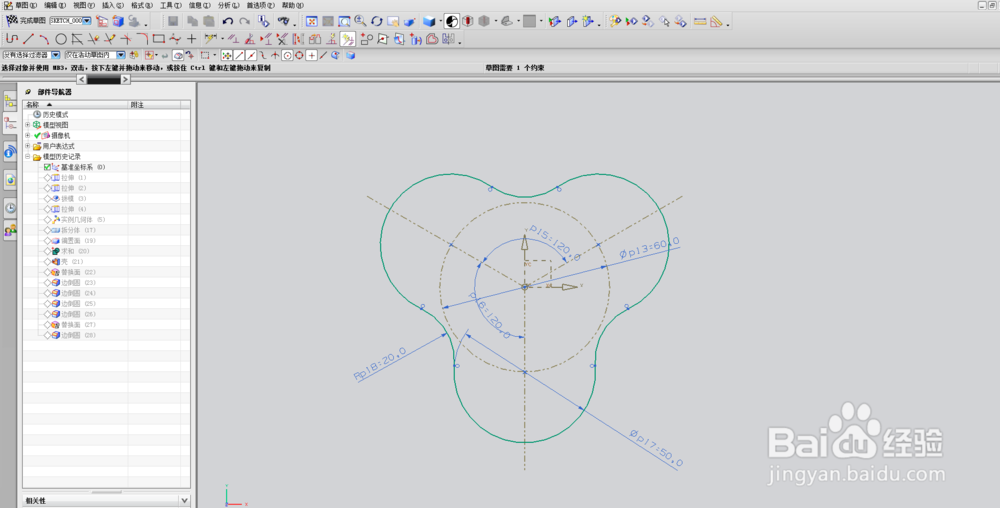1000x508 pixels.
Task: Open the Assembly Navigator sidebar tab
Action: click(x=10, y=101)
